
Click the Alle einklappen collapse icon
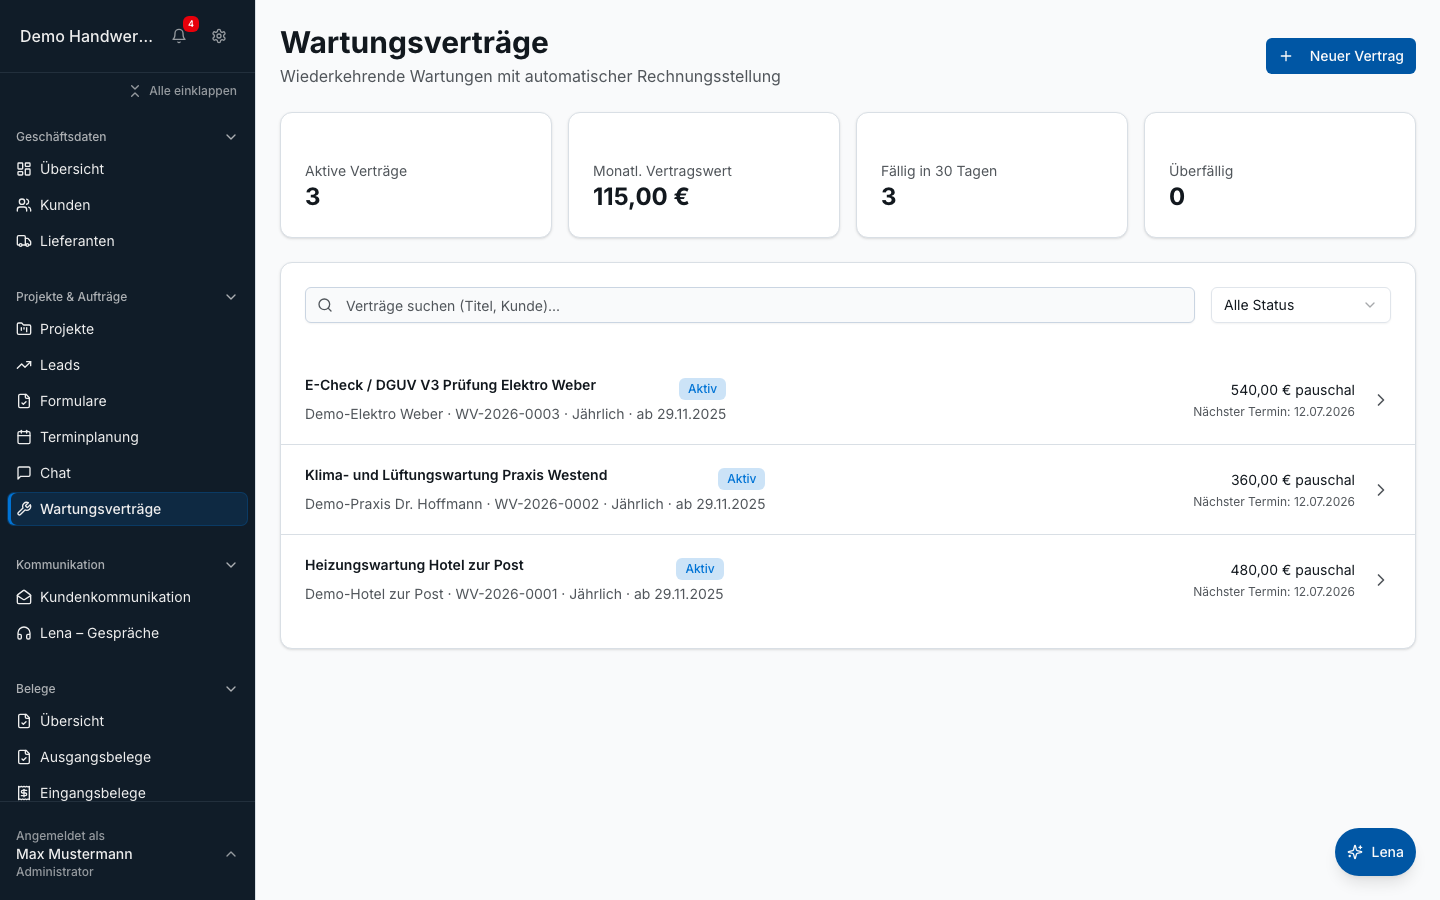pos(135,91)
